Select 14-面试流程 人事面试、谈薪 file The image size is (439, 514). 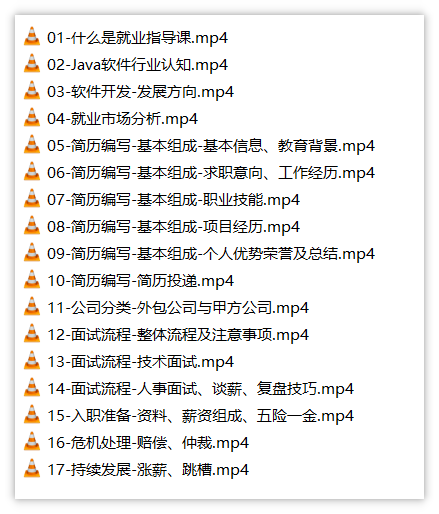coord(200,389)
